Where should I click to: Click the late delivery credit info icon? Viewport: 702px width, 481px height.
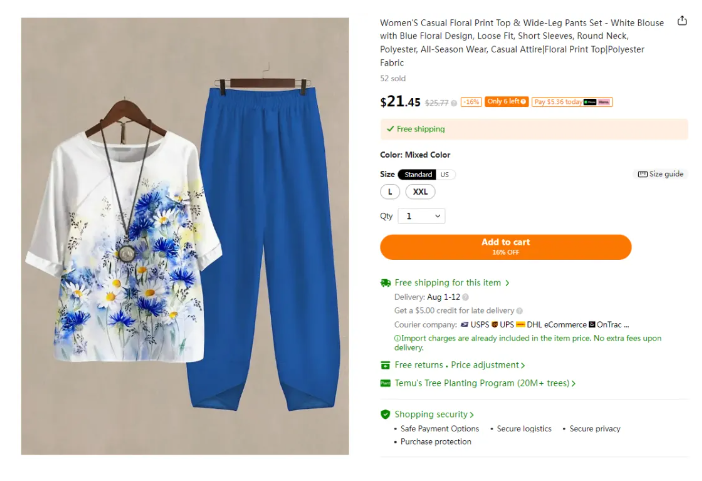519,310
